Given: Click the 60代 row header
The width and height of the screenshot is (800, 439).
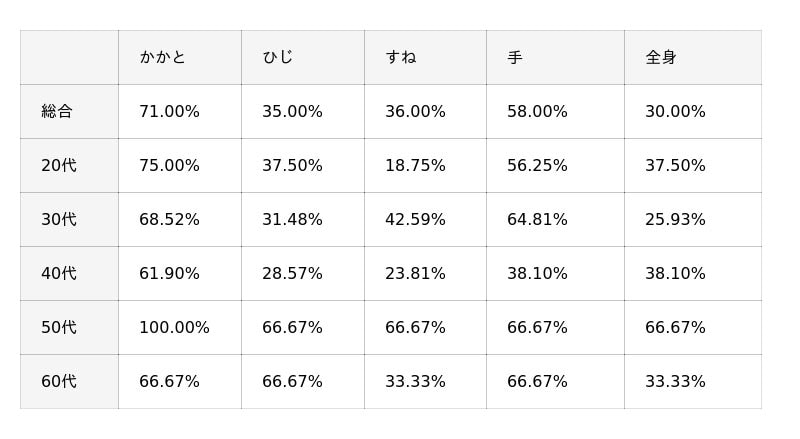Looking at the screenshot, I should pos(59,381).
